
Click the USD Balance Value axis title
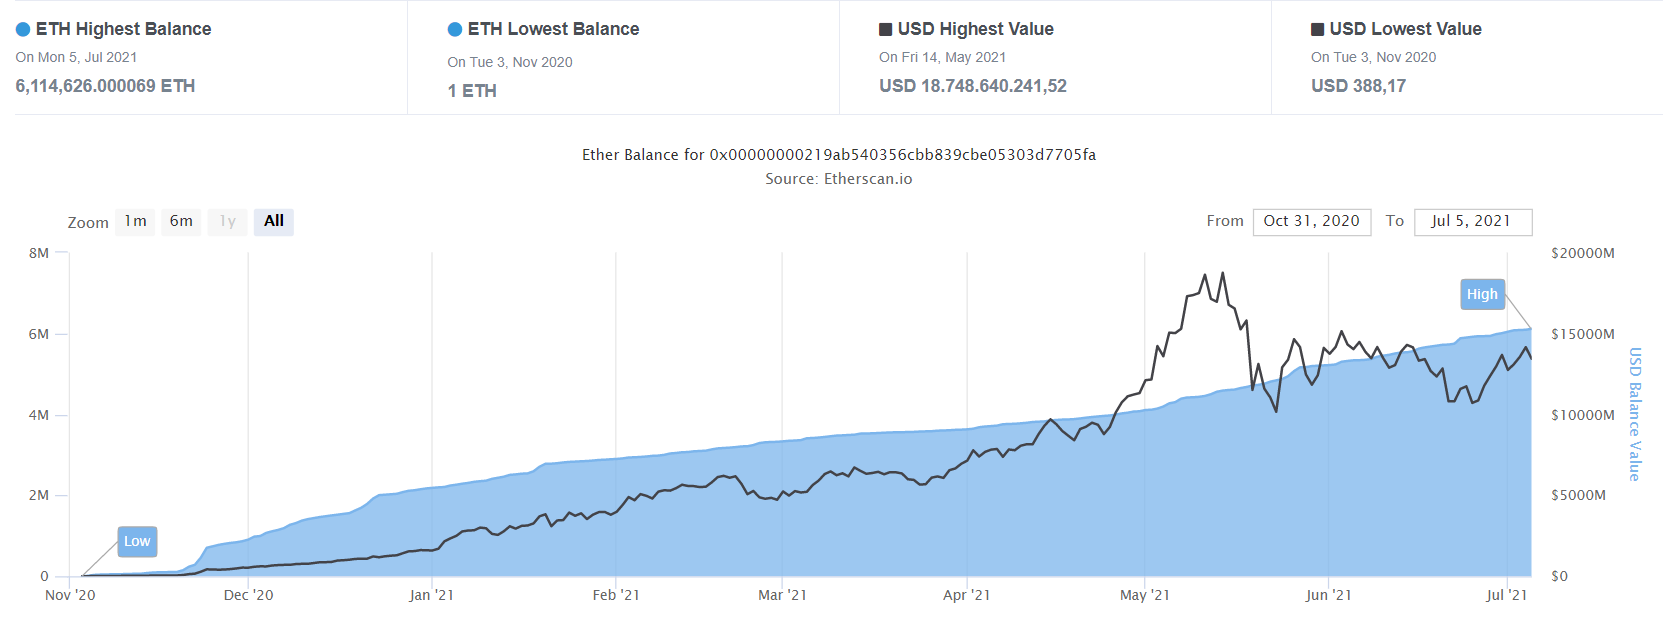coord(1635,414)
